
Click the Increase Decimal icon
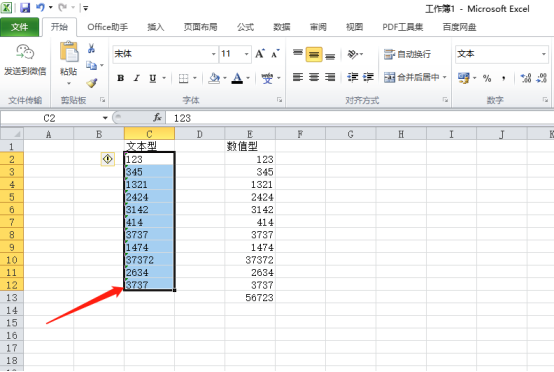click(x=526, y=78)
